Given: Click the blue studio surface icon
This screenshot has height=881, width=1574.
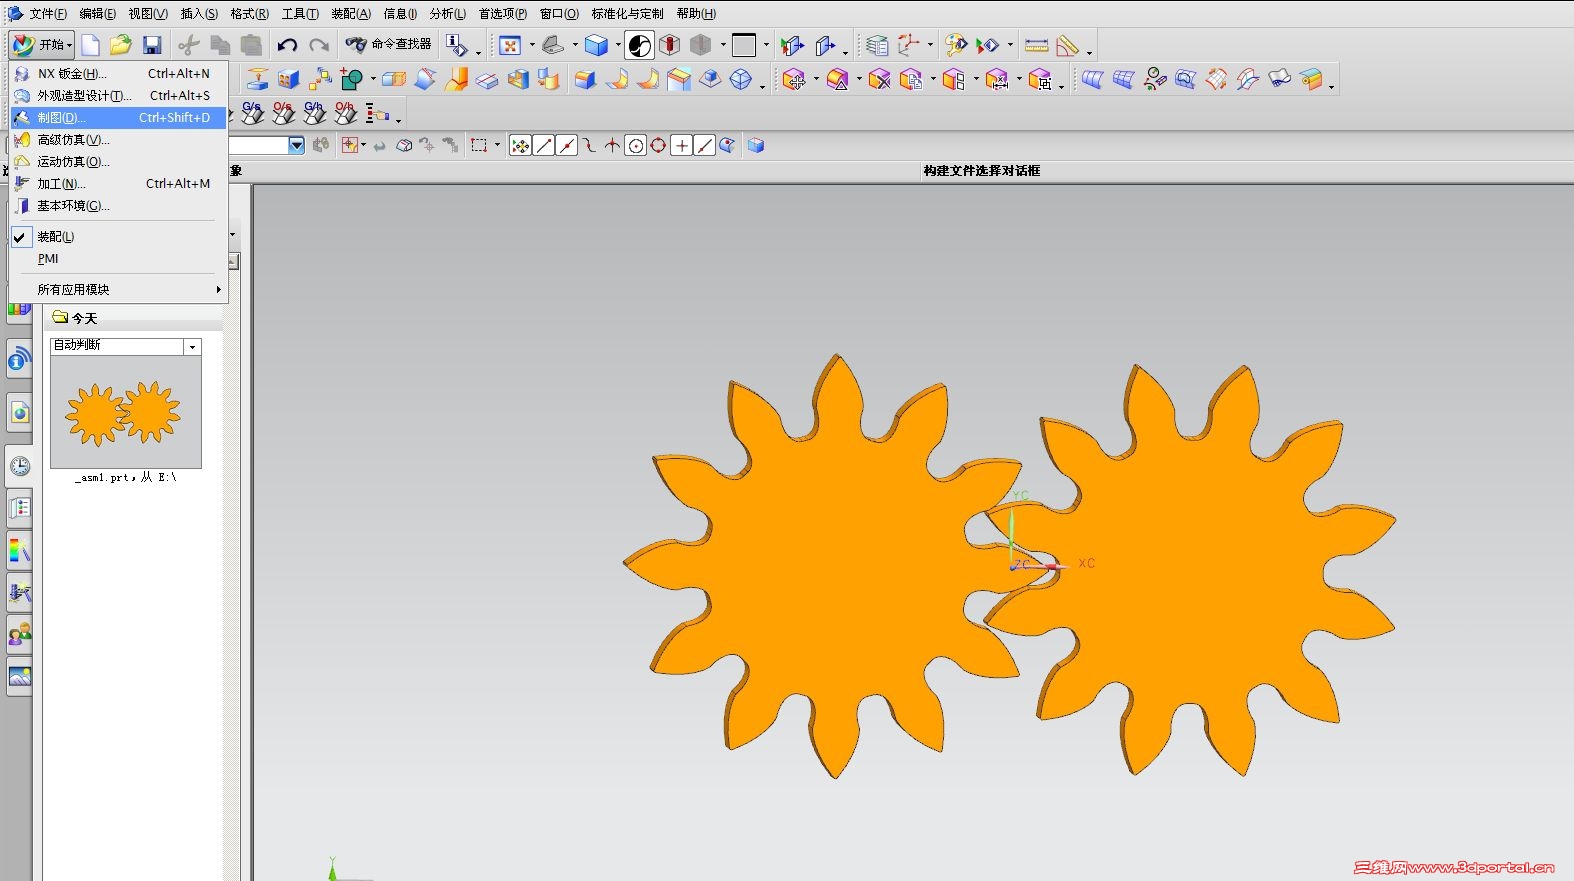Looking at the screenshot, I should pyautogui.click(x=1092, y=79).
